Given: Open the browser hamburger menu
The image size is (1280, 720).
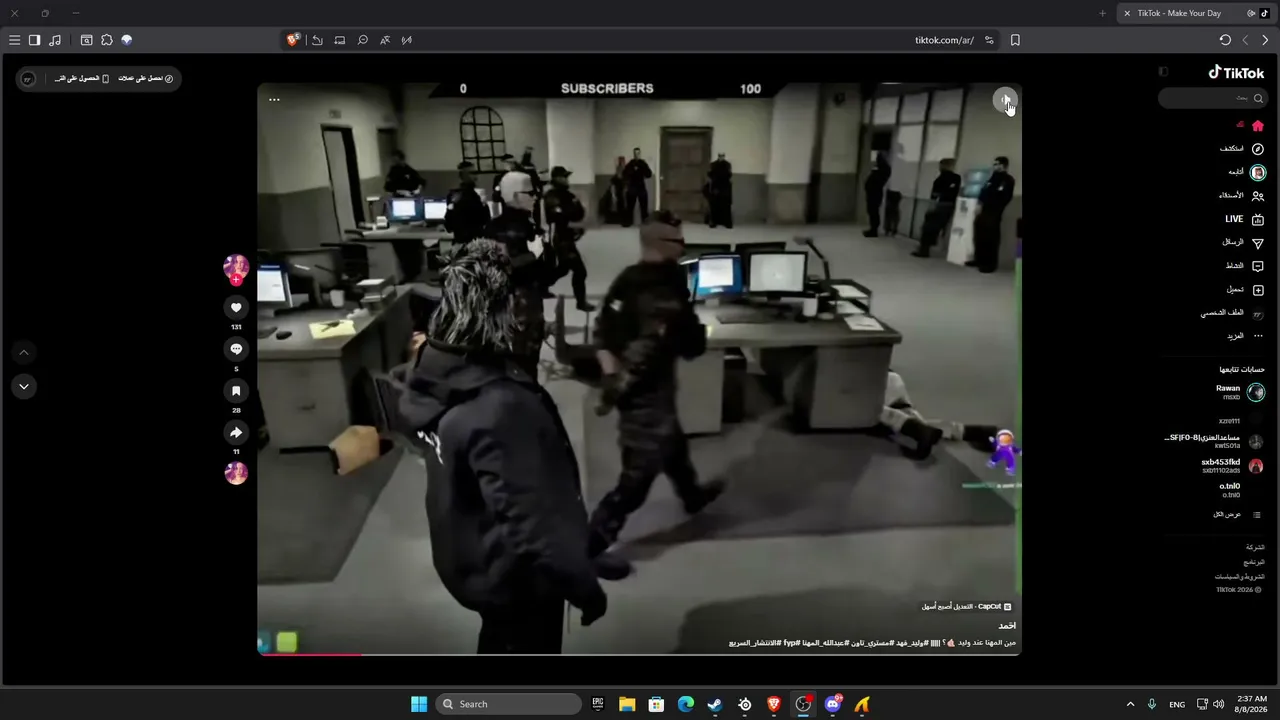Looking at the screenshot, I should tap(14, 40).
